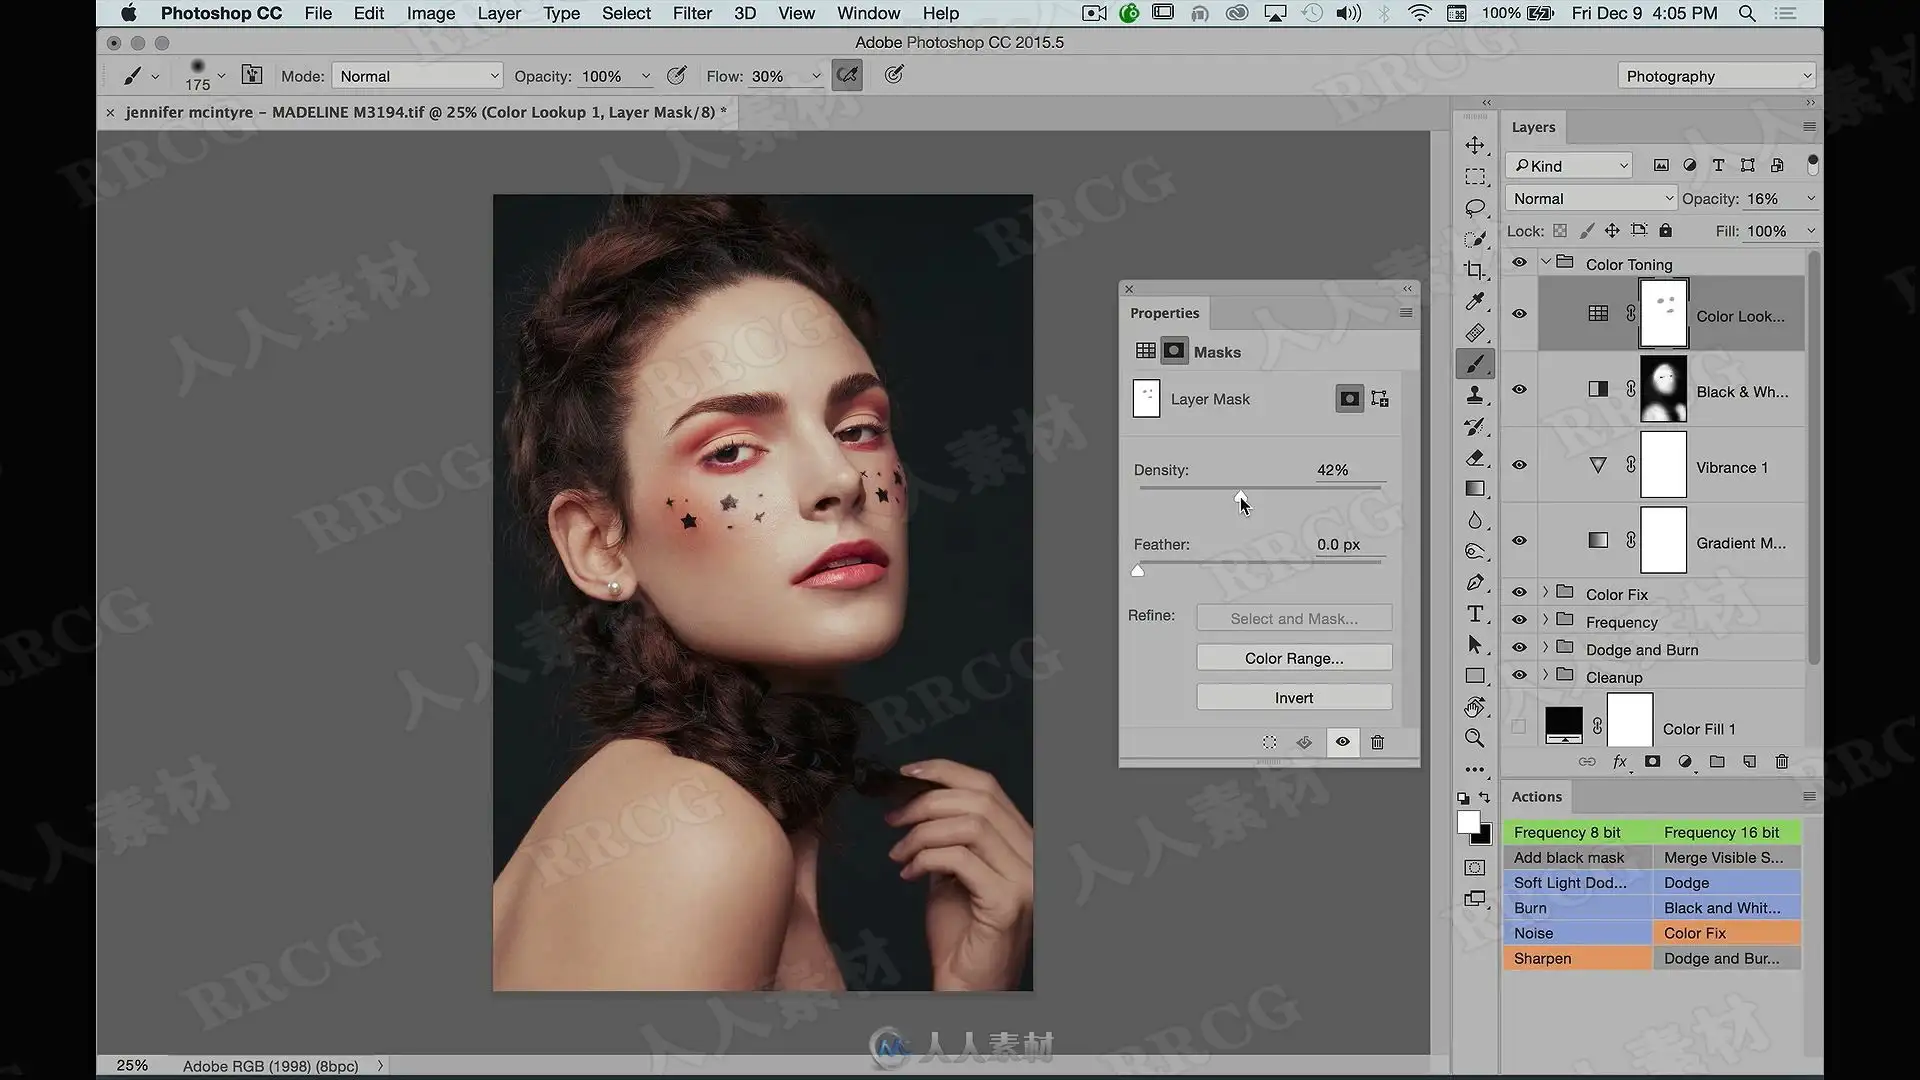
Task: Open Properties panel options menu
Action: click(1406, 313)
